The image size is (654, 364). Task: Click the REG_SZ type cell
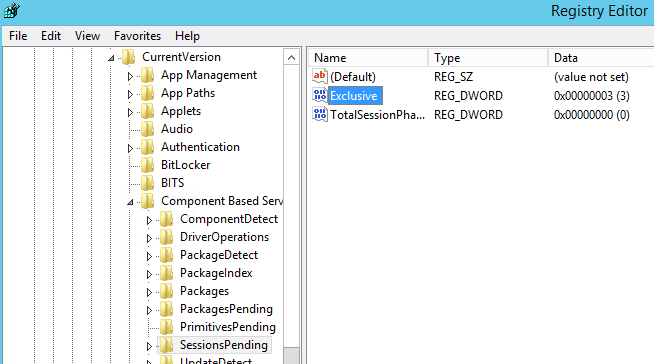pos(453,77)
